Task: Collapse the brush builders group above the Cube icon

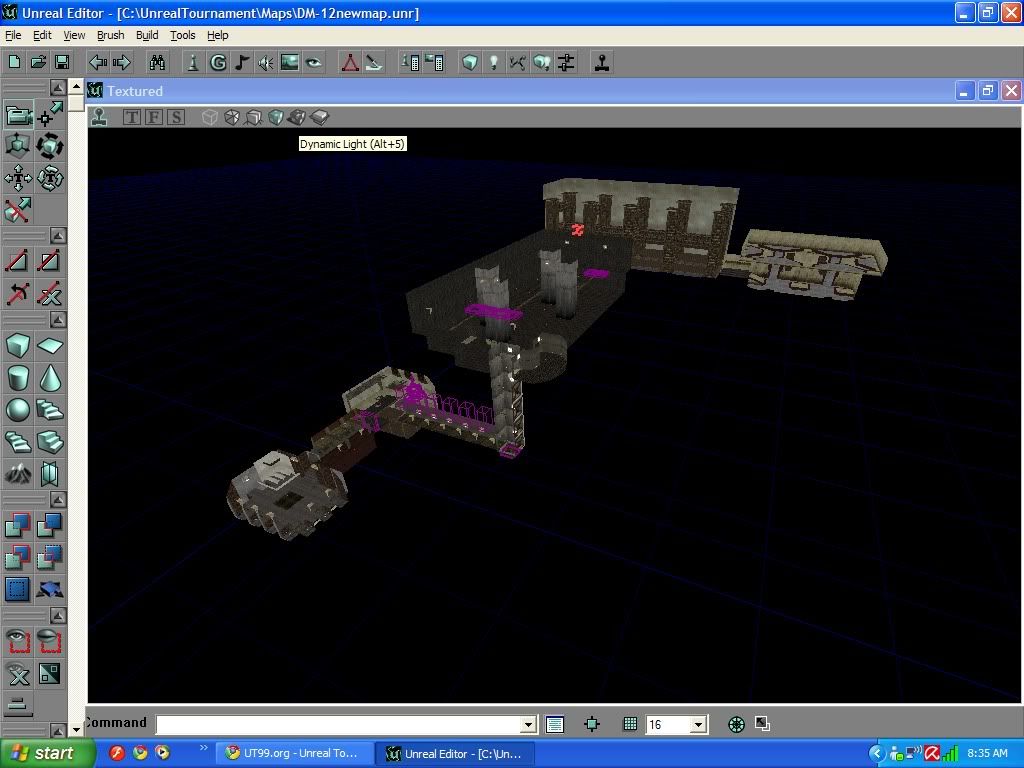Action: click(58, 320)
